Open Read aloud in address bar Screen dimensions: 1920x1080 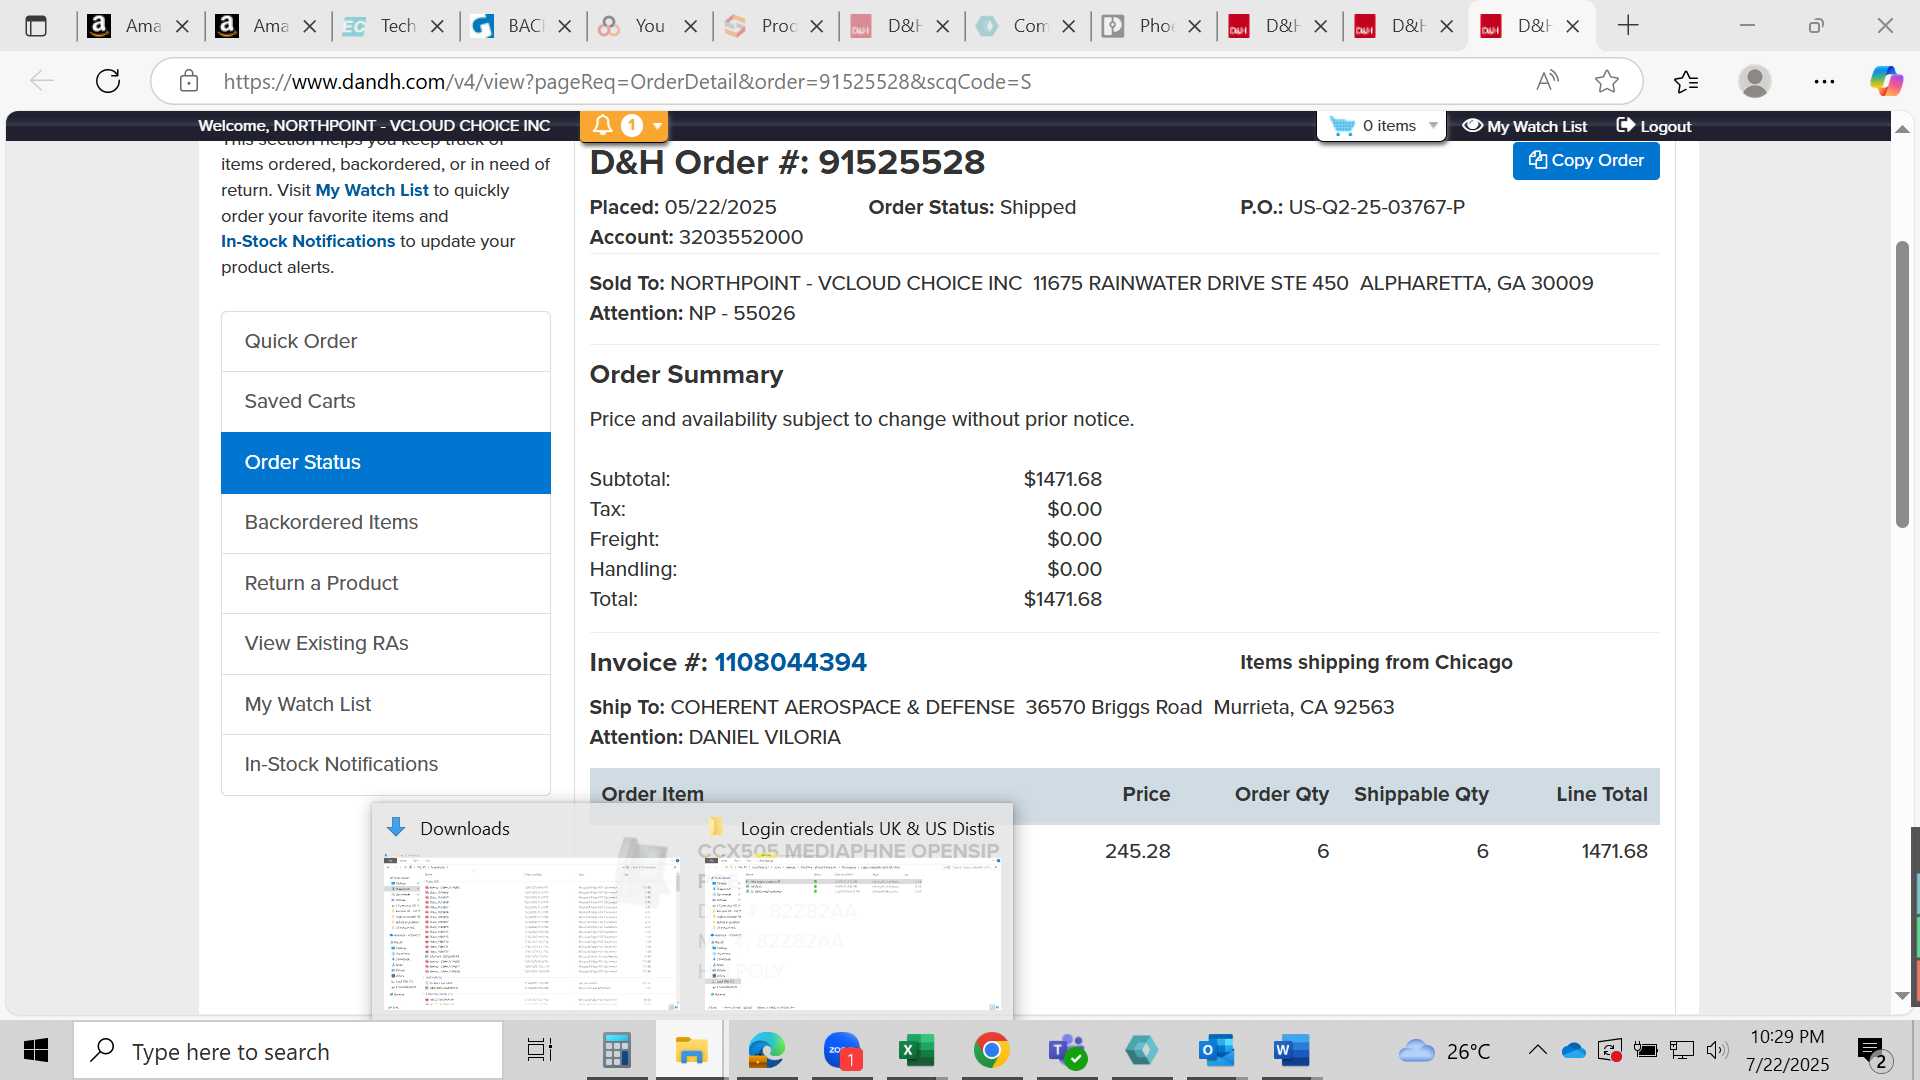[1547, 81]
